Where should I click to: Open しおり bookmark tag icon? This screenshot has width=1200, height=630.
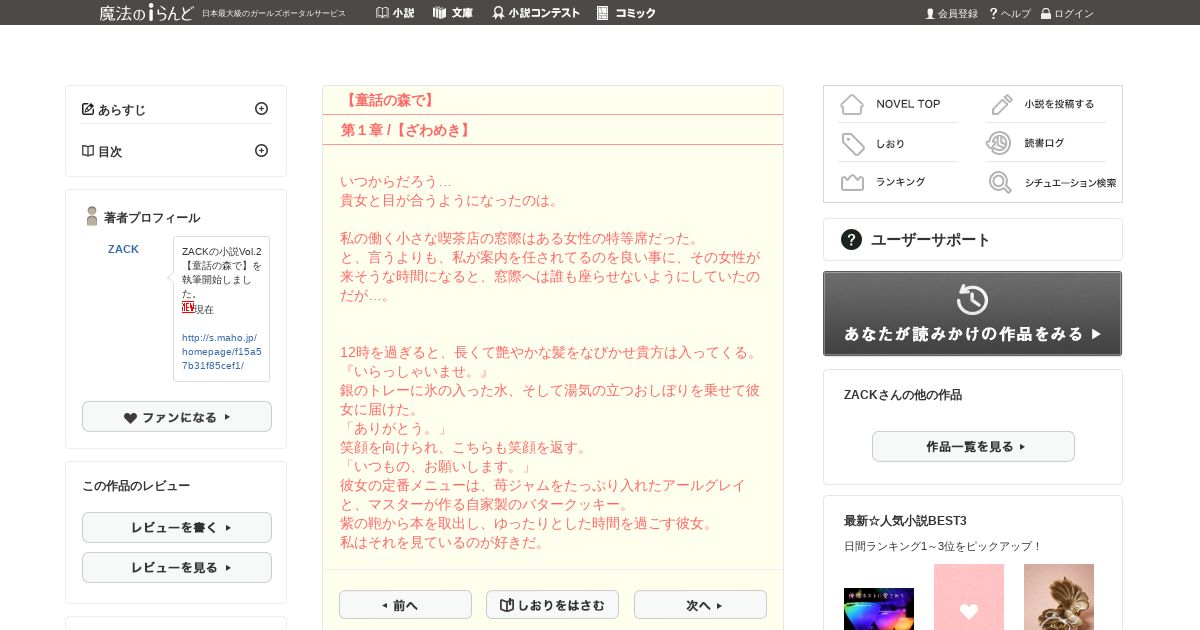(x=852, y=144)
